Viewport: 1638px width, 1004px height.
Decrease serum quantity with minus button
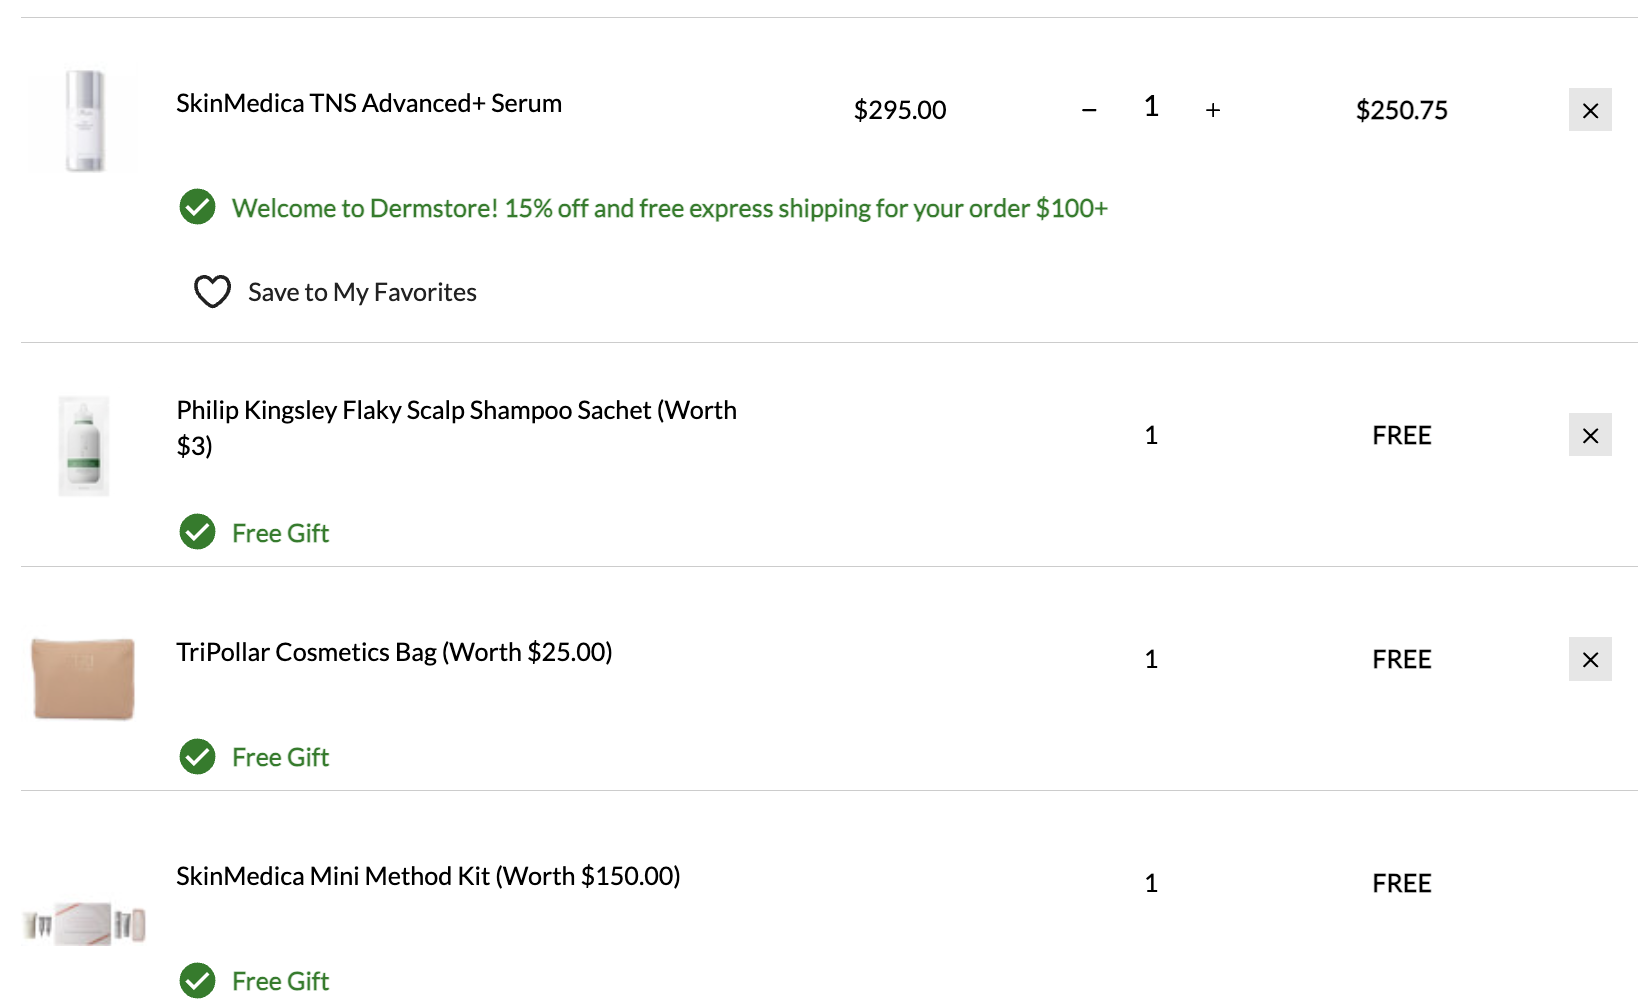pos(1089,110)
